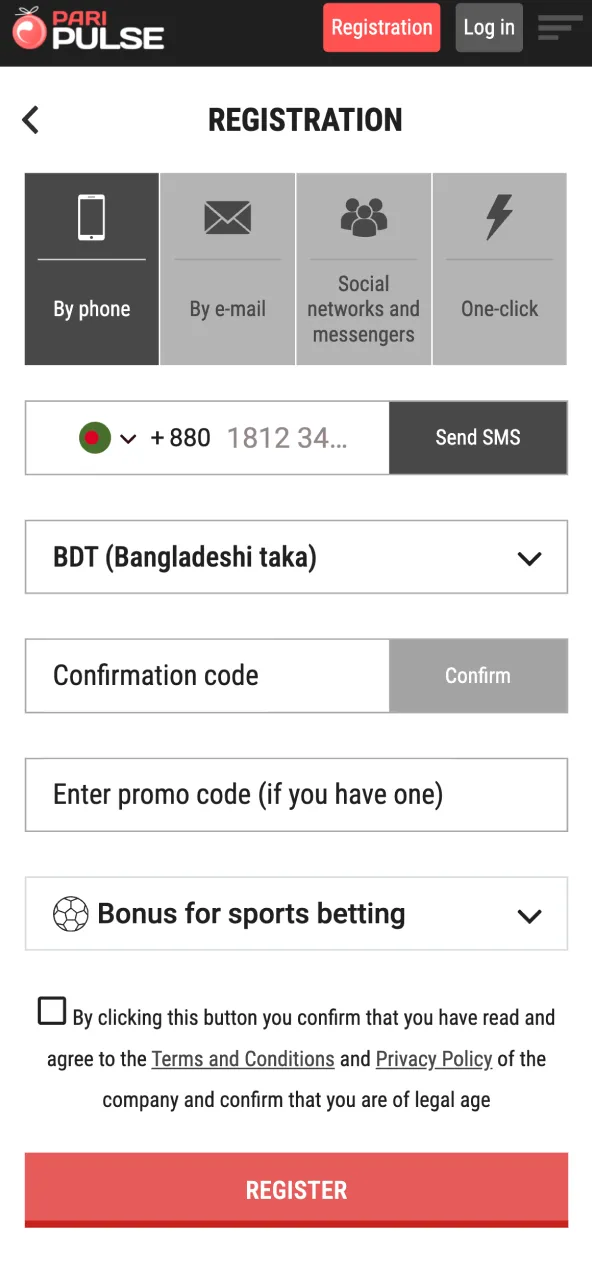Click the lightning bolt One-click icon

point(499,216)
